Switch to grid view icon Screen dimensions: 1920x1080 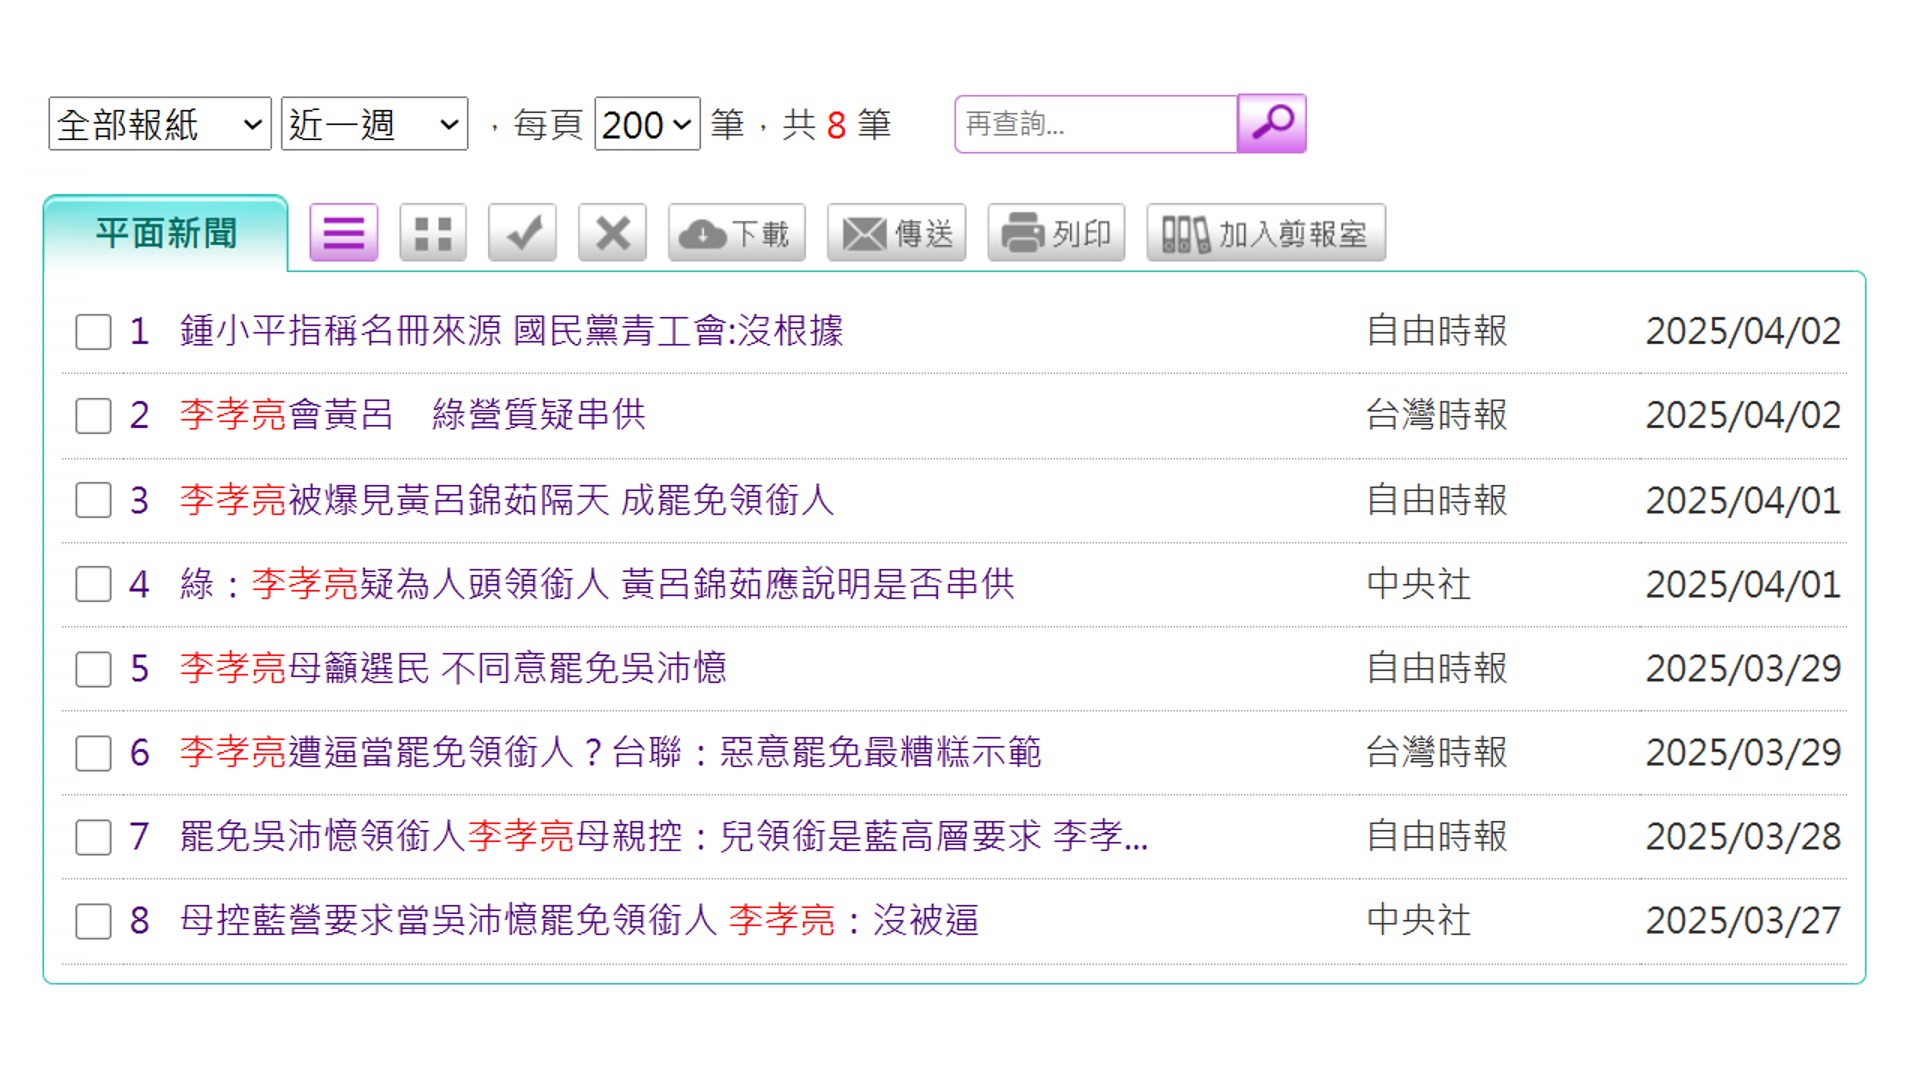point(433,233)
